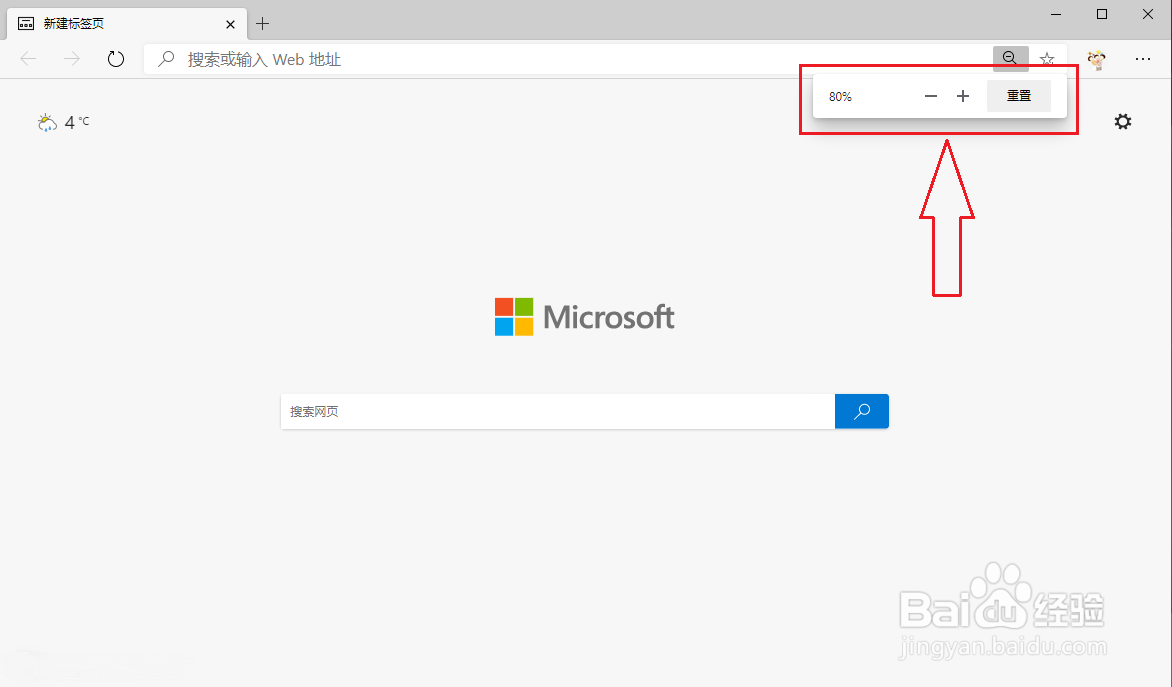
Task: Click the blue search button
Action: point(862,411)
